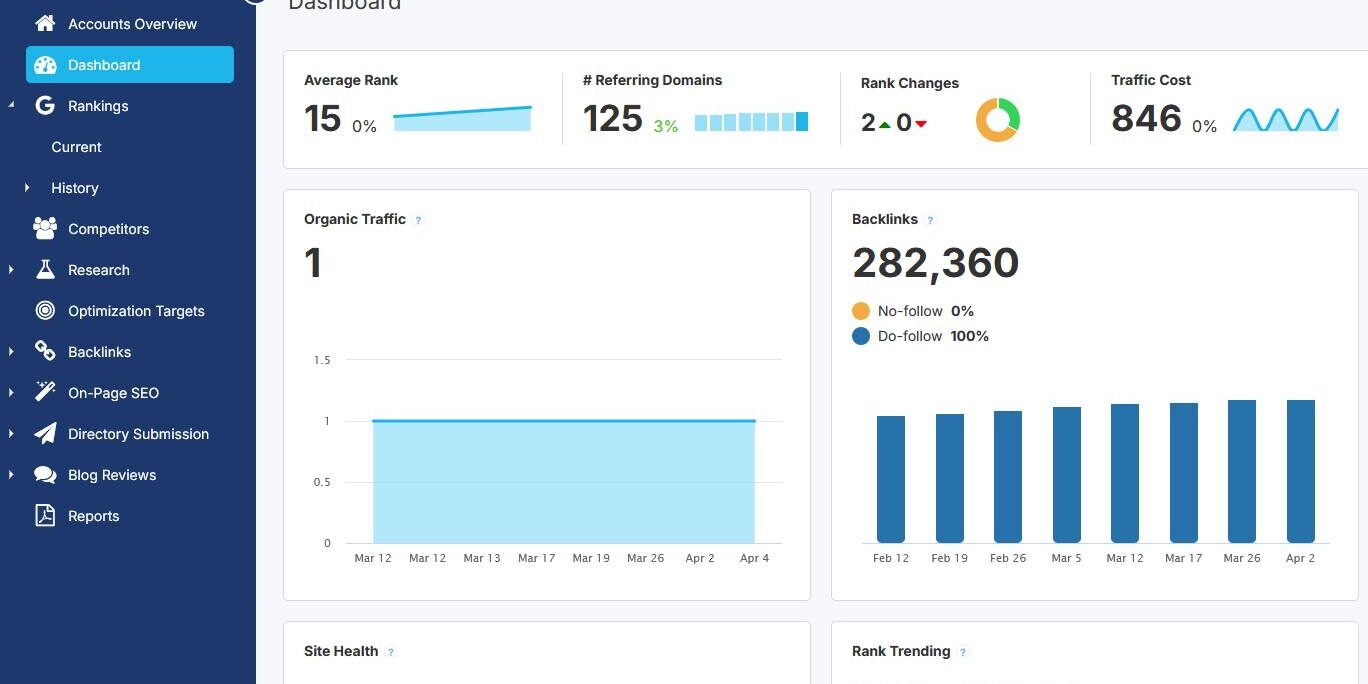Viewport: 1368px width, 684px height.
Task: Select the Backlinks chain-link icon
Action: (x=44, y=351)
